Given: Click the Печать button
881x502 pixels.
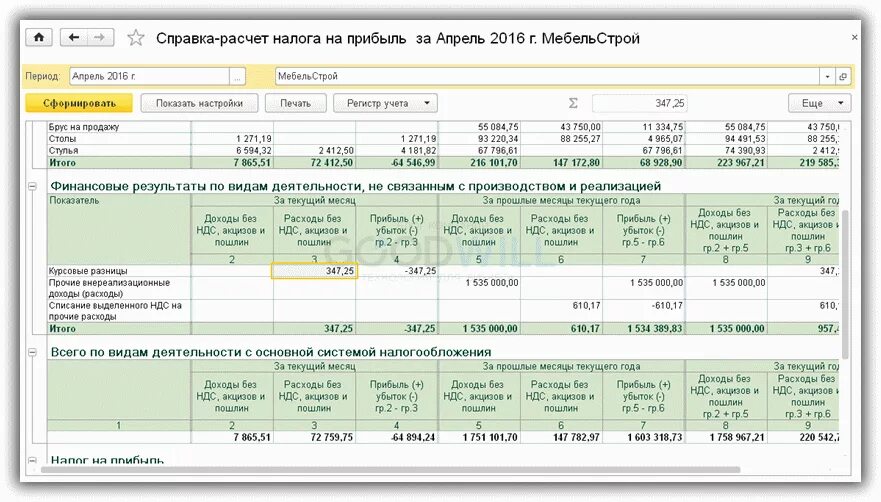Looking at the screenshot, I should pyautogui.click(x=296, y=103).
